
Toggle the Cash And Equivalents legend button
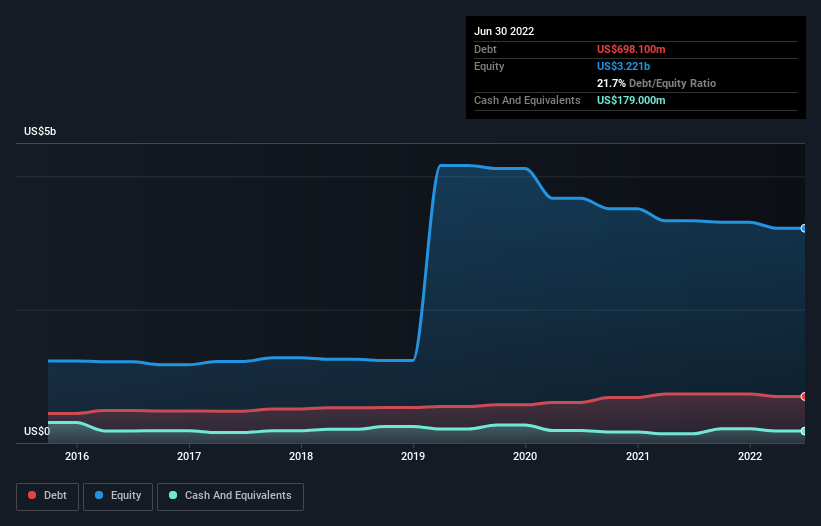[230, 496]
